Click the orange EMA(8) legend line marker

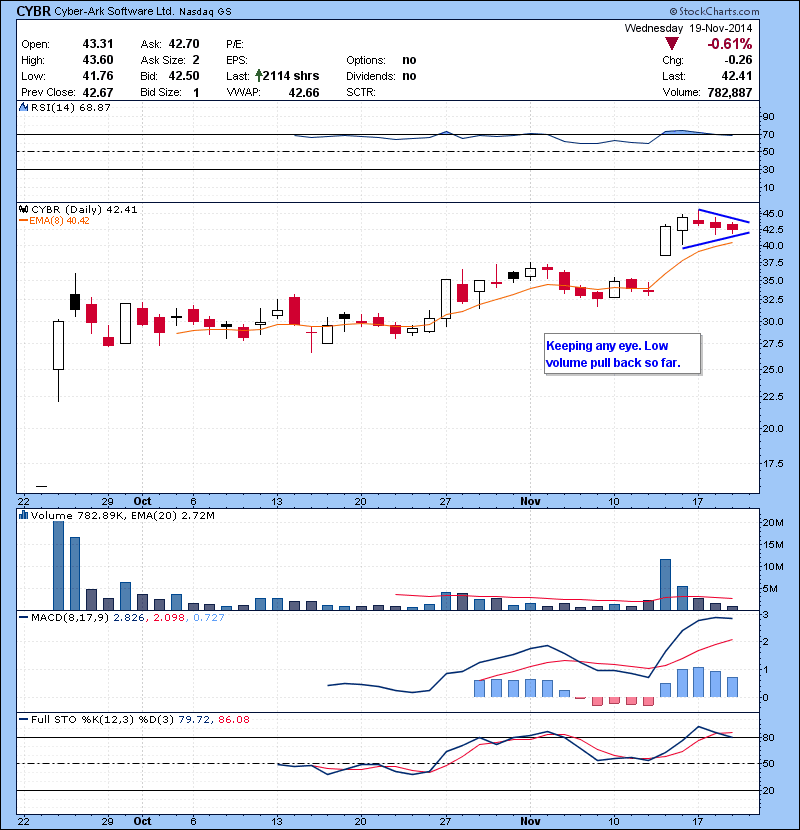pos(24,220)
